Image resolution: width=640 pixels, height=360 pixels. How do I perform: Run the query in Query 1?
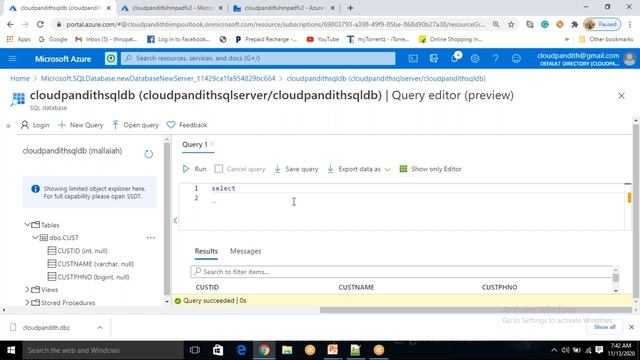click(195, 169)
